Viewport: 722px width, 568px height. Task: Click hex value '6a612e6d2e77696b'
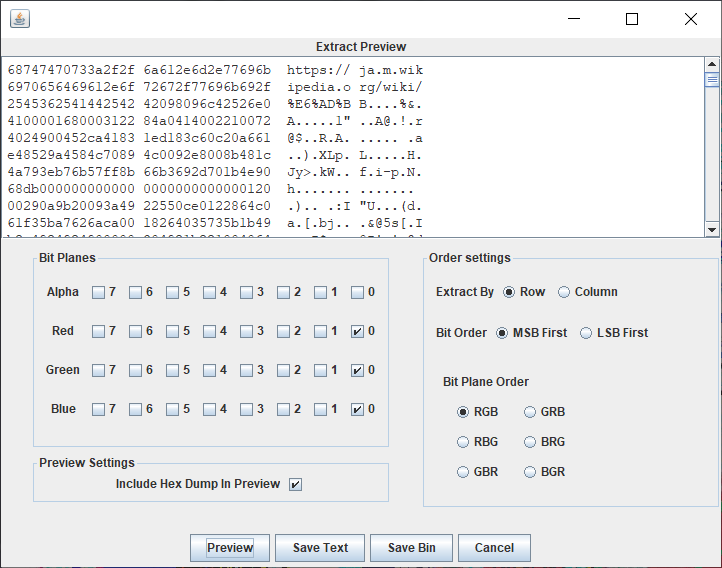207,70
